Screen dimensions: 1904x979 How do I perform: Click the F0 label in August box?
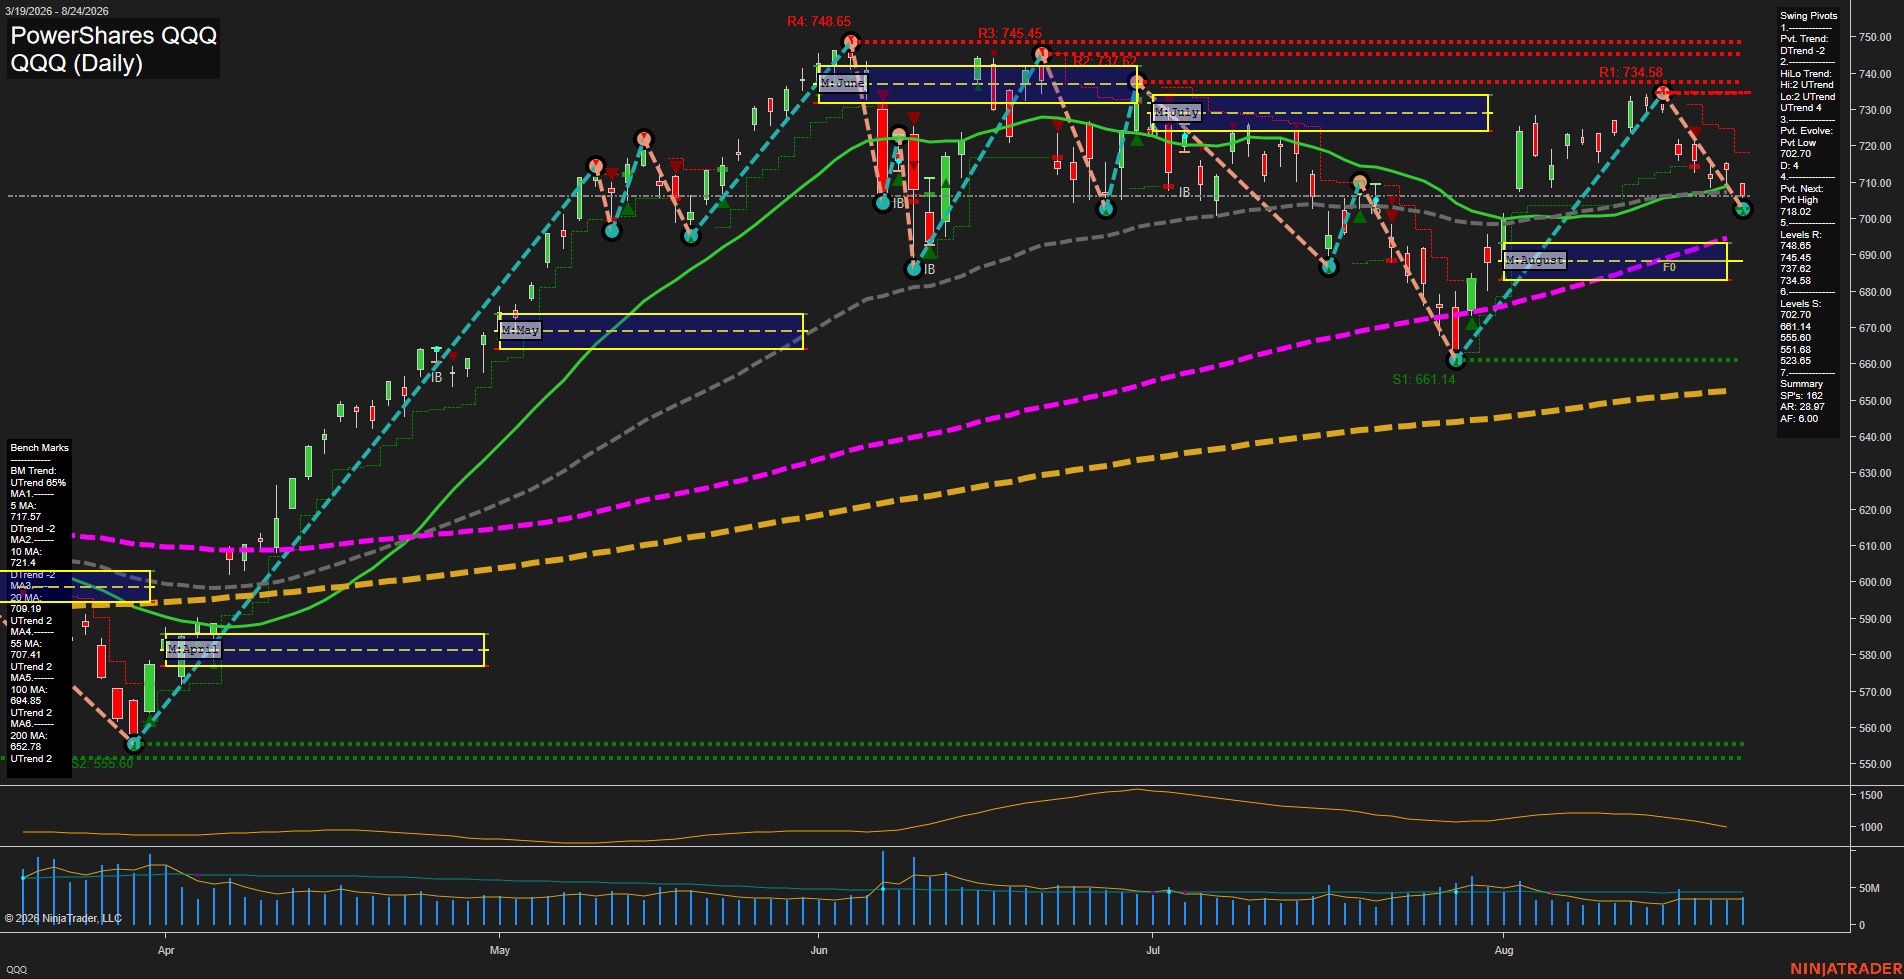click(x=1669, y=267)
